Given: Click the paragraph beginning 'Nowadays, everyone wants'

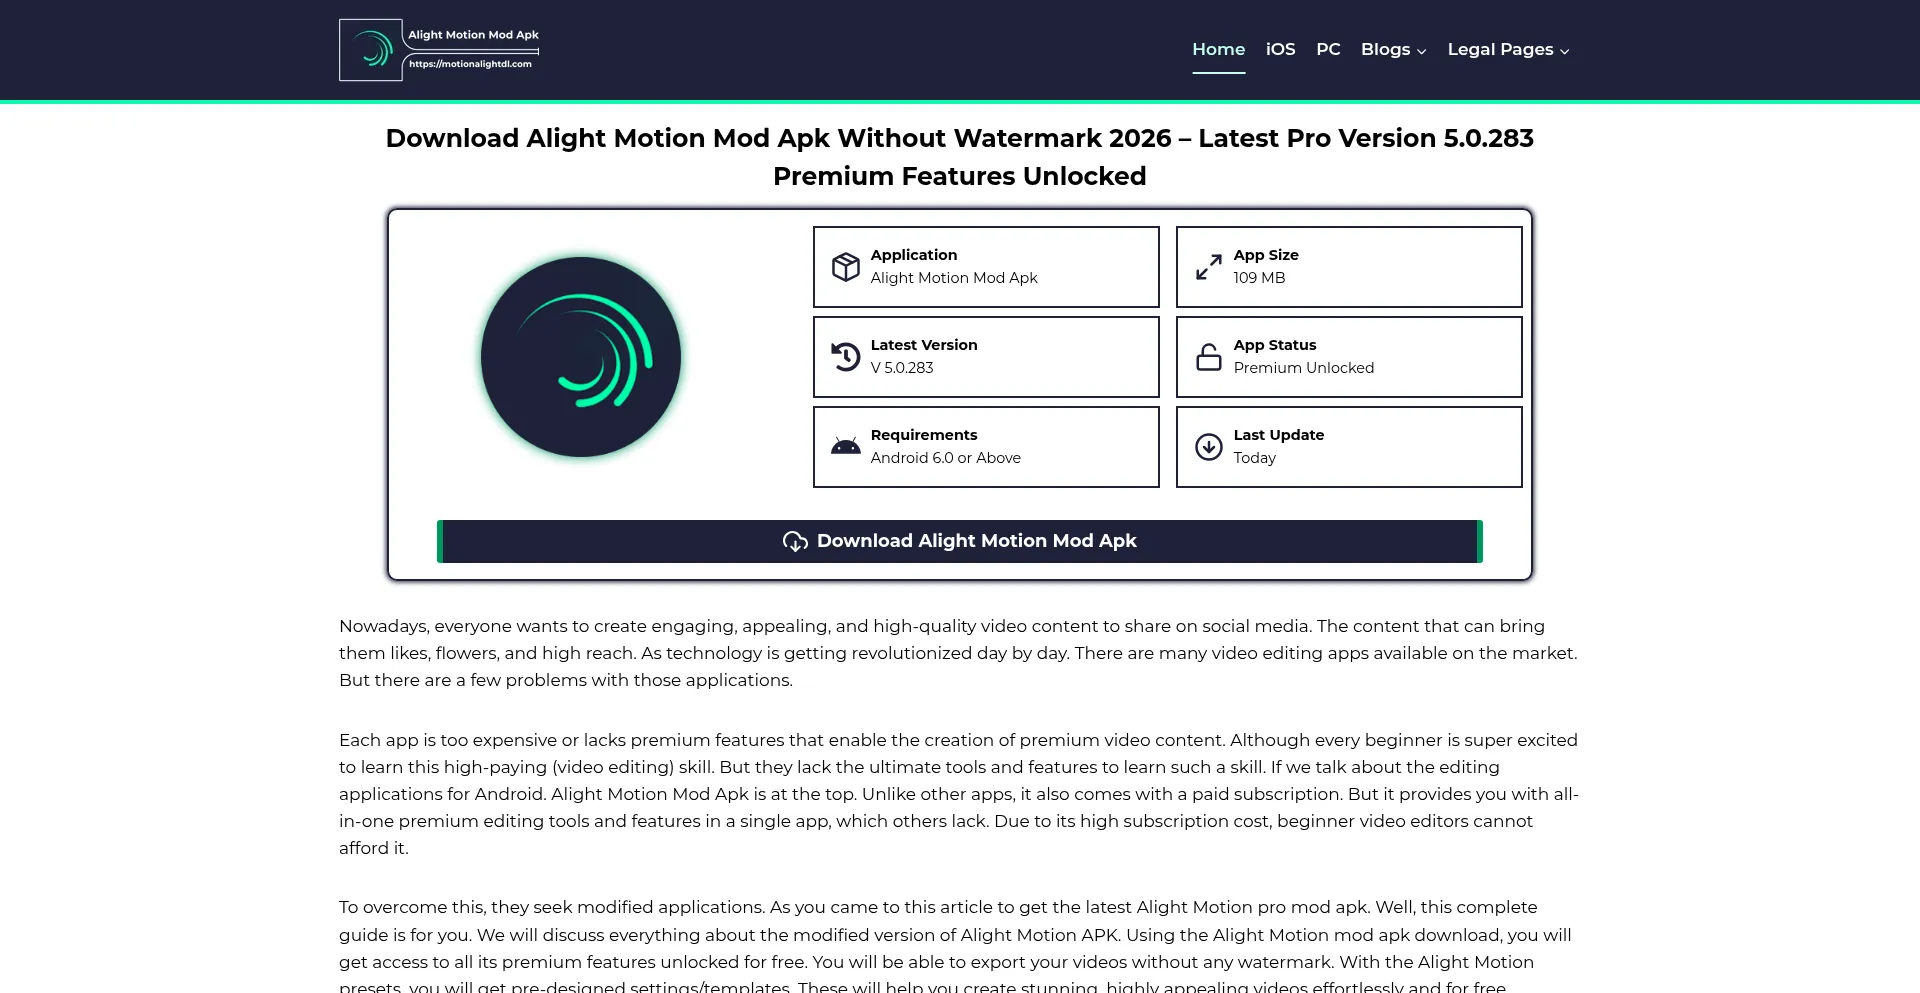Looking at the screenshot, I should pyautogui.click(x=958, y=653).
